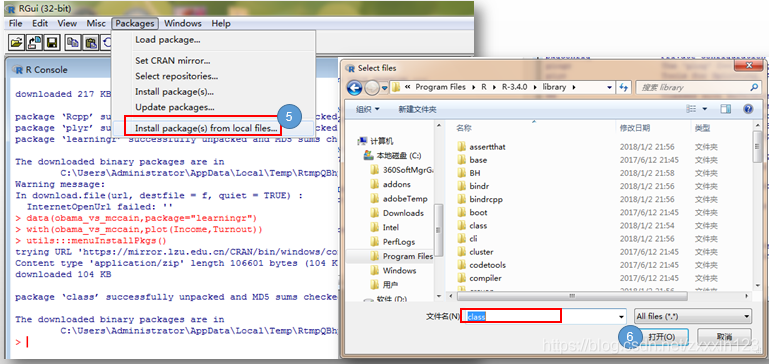Click the 取消 cancel button
Viewport: 769px width, 364px height.
pyautogui.click(x=724, y=337)
